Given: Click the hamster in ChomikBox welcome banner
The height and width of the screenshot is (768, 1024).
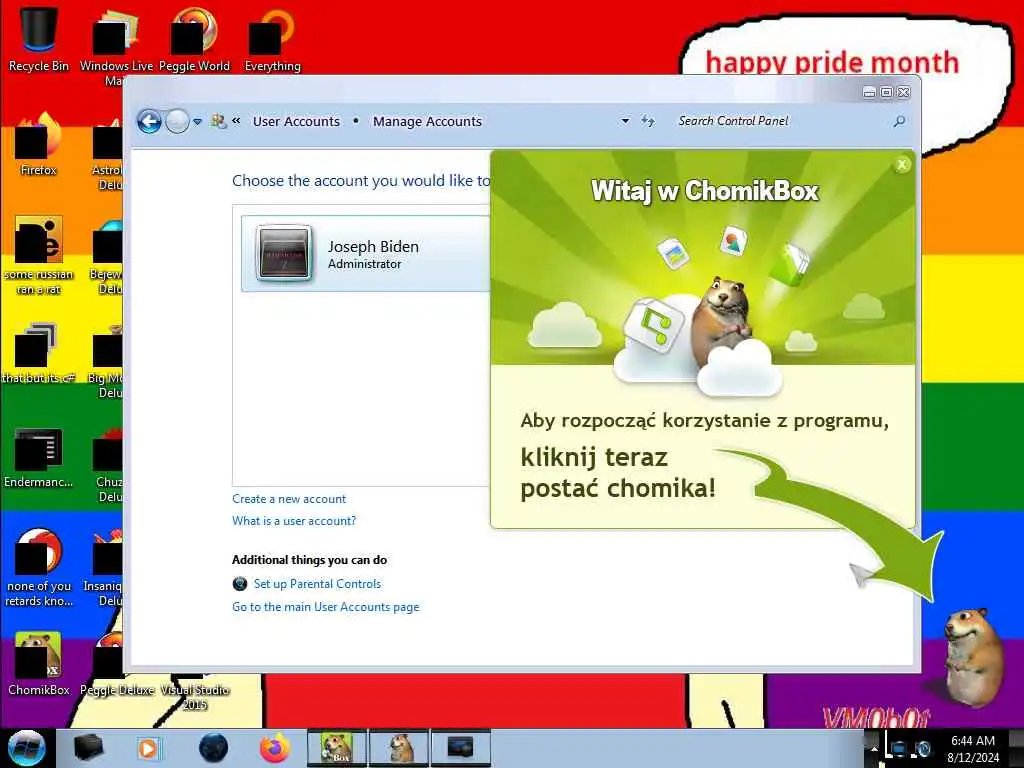Looking at the screenshot, I should coord(724,320).
